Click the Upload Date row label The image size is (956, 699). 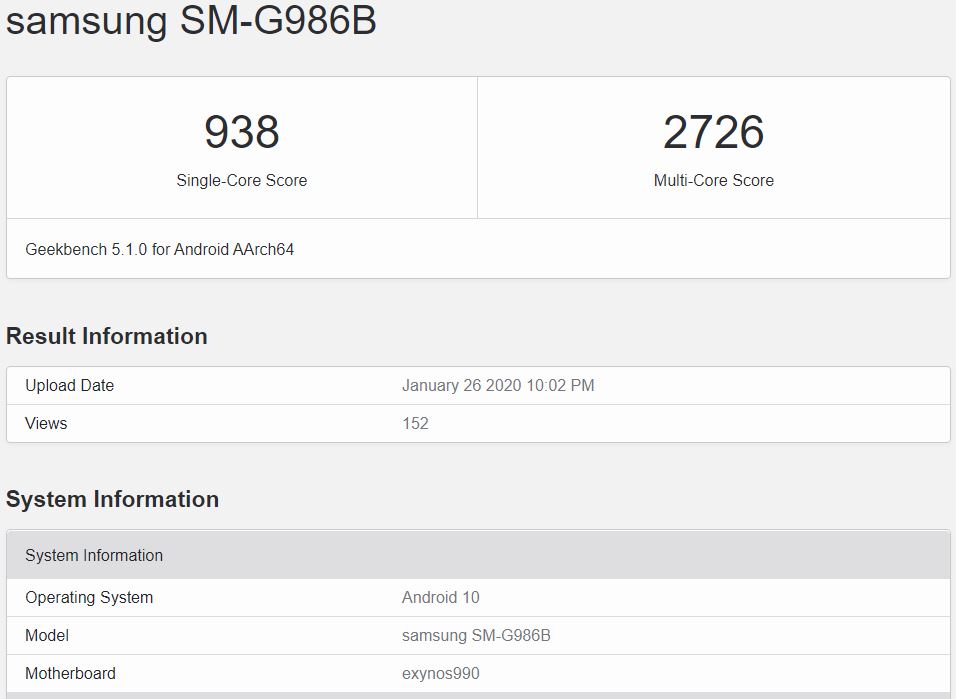[x=69, y=386]
